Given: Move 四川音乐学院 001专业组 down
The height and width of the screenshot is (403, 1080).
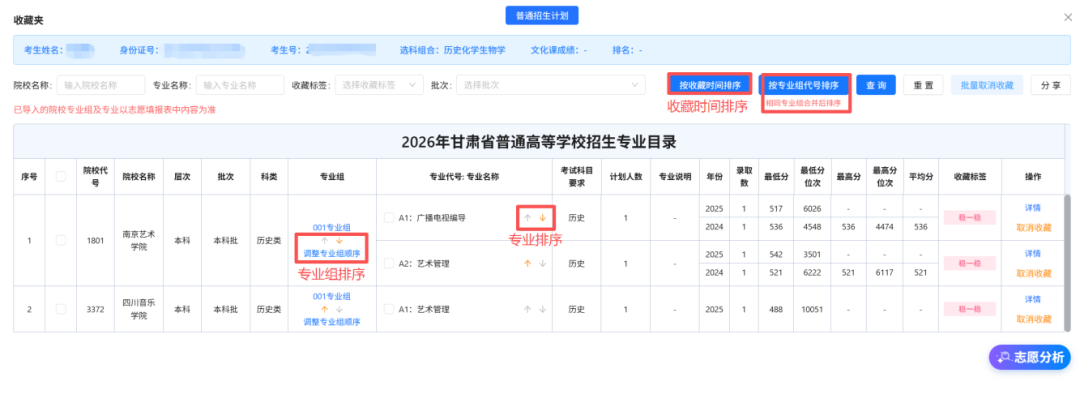Looking at the screenshot, I should coord(339,309).
